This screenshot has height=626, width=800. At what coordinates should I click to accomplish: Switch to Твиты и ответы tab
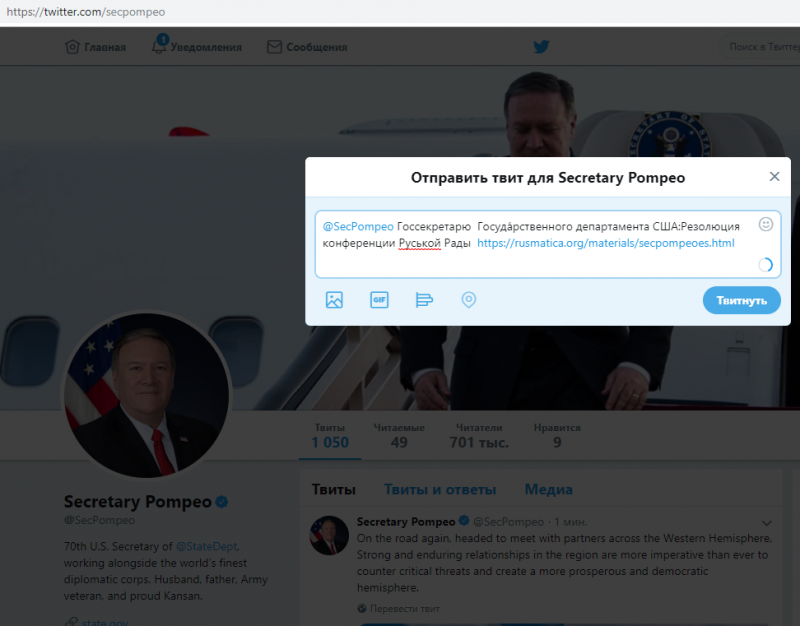click(x=440, y=489)
